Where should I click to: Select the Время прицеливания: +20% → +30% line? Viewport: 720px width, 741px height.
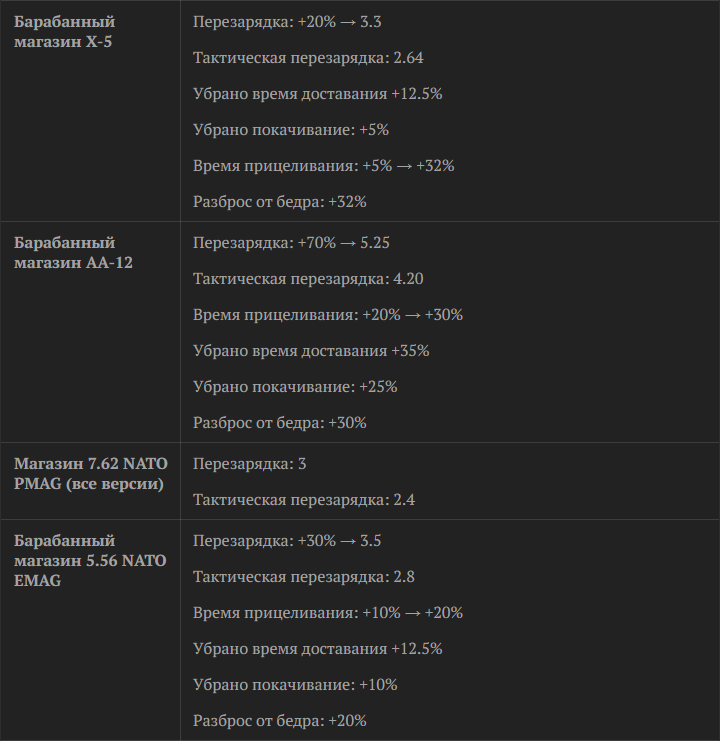[x=328, y=315]
